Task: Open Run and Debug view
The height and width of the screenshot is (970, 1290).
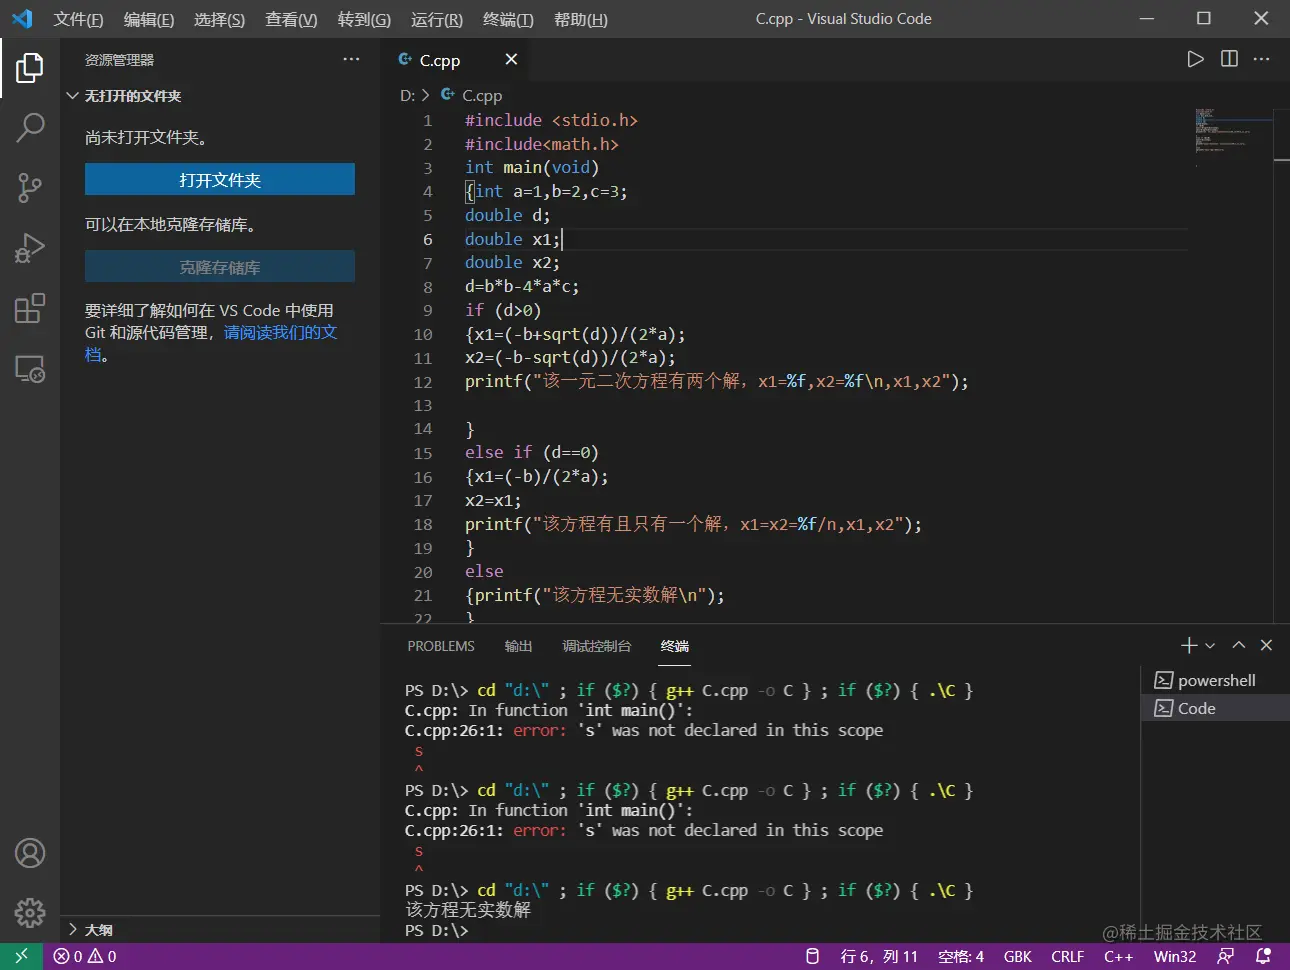Action: pos(30,247)
